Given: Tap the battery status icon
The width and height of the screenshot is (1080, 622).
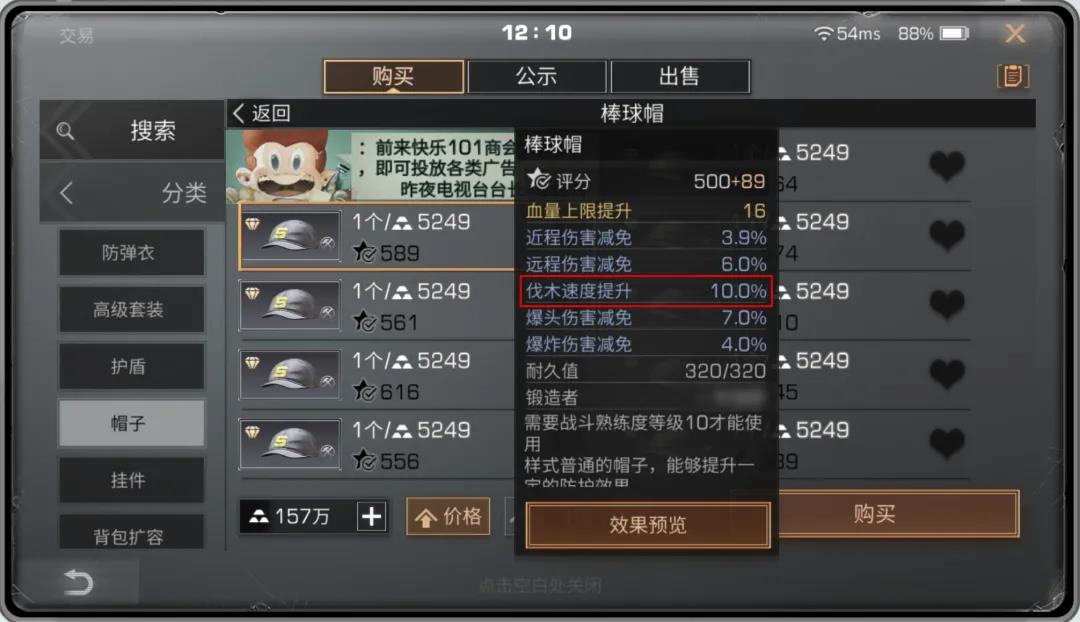Looking at the screenshot, I should [x=955, y=33].
